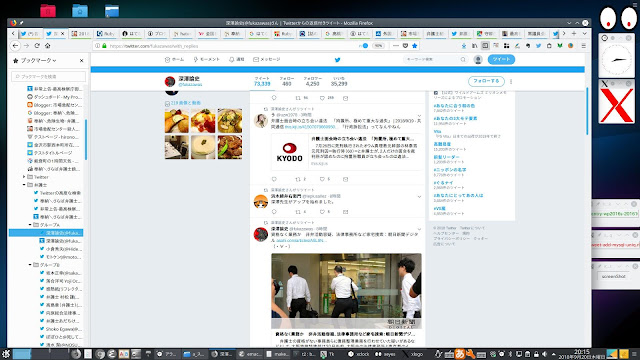Switch to the first Twitter tab
The image size is (640, 360).
coord(30,33)
